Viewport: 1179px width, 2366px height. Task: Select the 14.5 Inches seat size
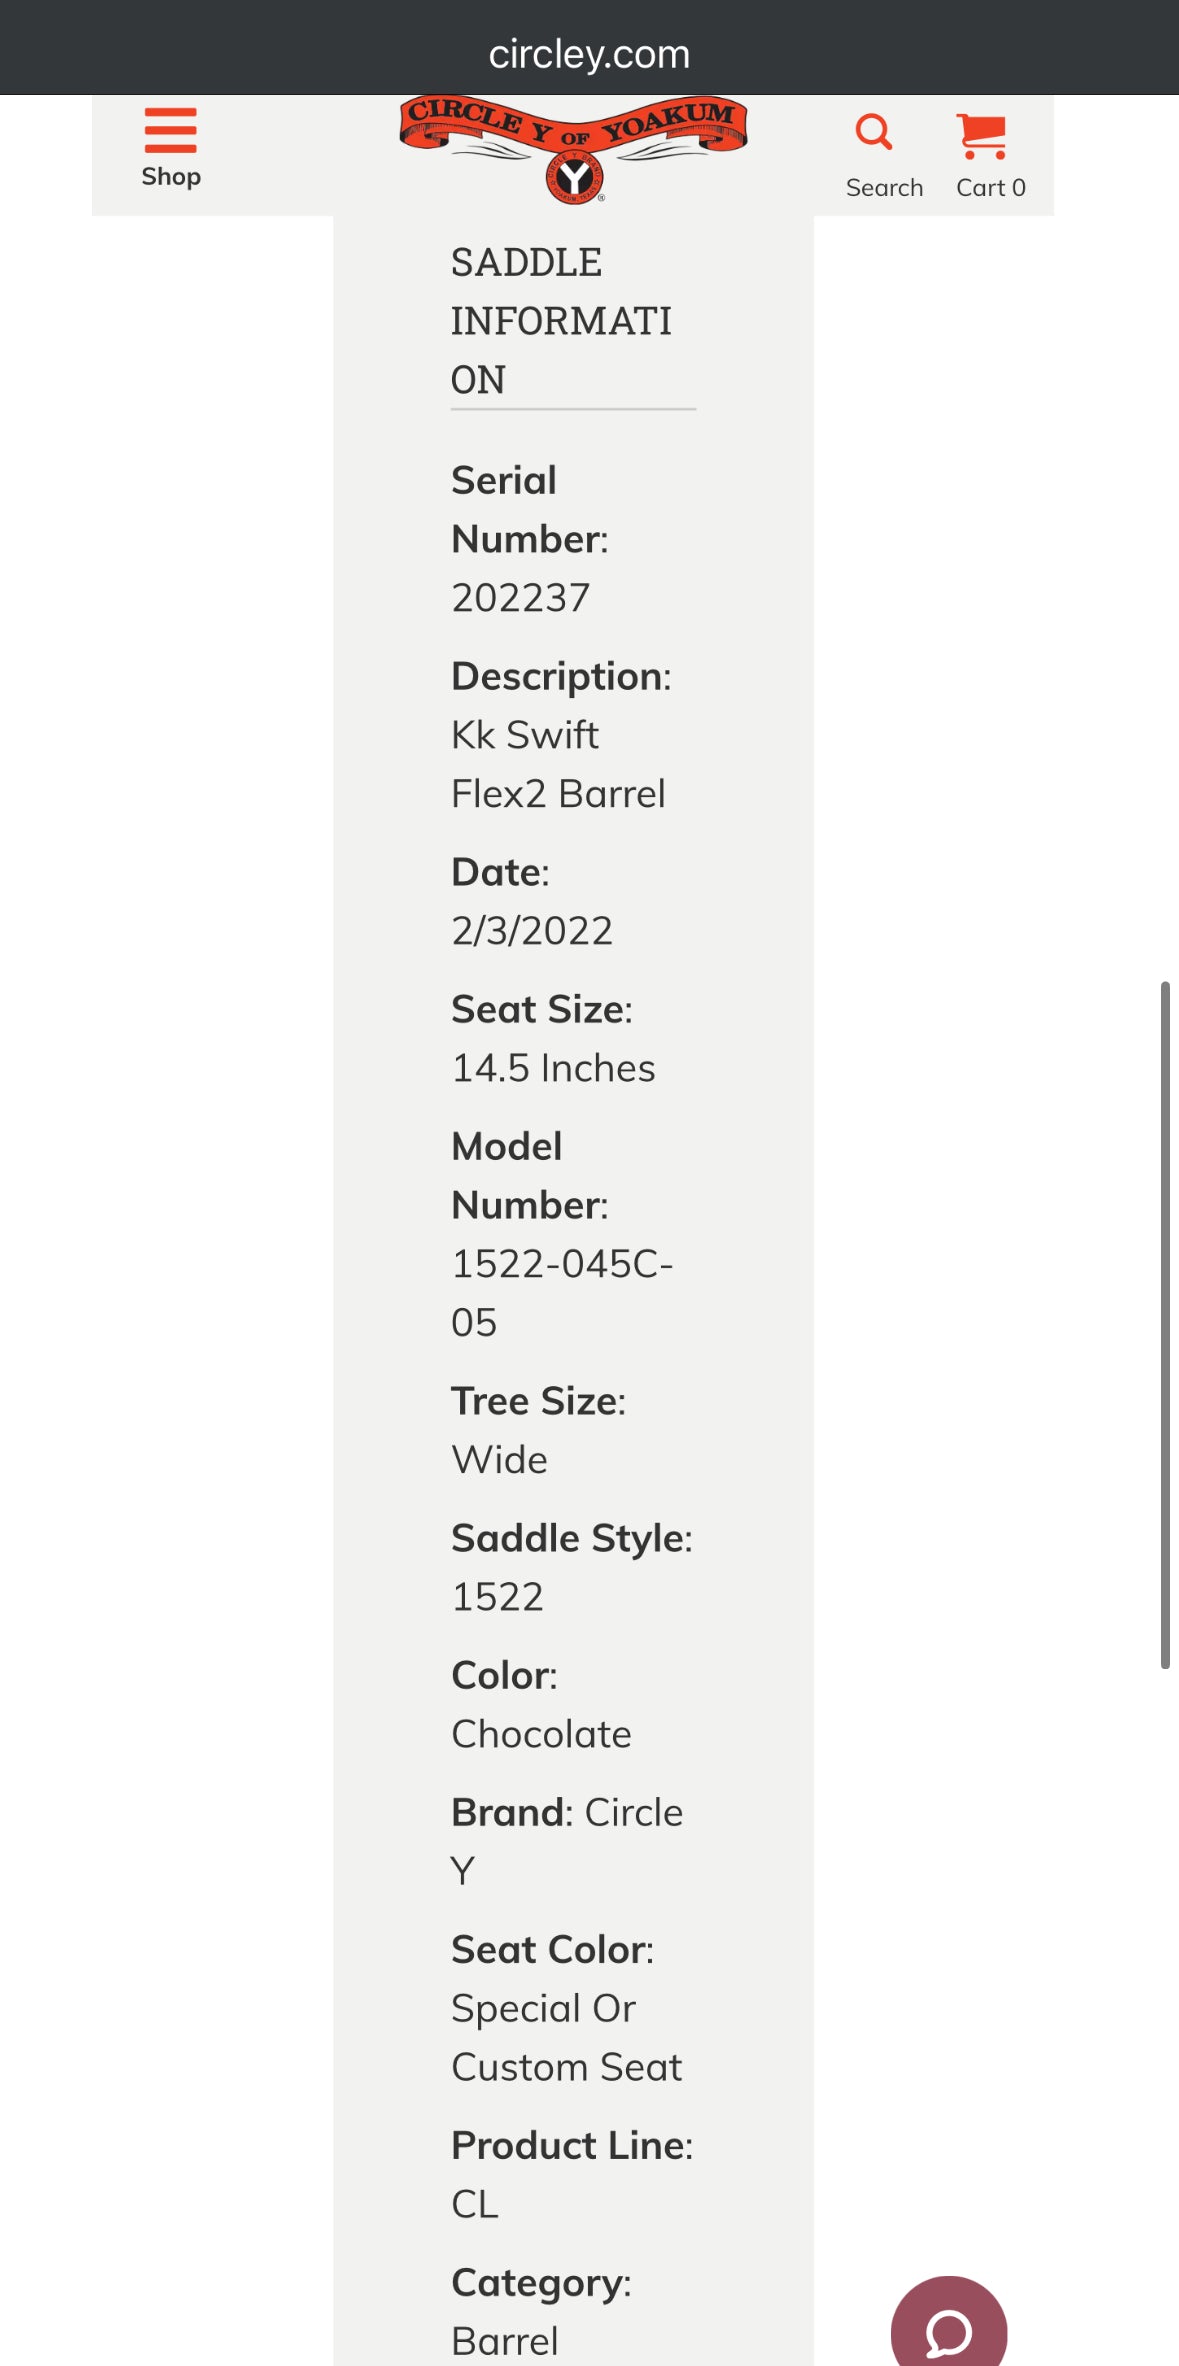(553, 1069)
